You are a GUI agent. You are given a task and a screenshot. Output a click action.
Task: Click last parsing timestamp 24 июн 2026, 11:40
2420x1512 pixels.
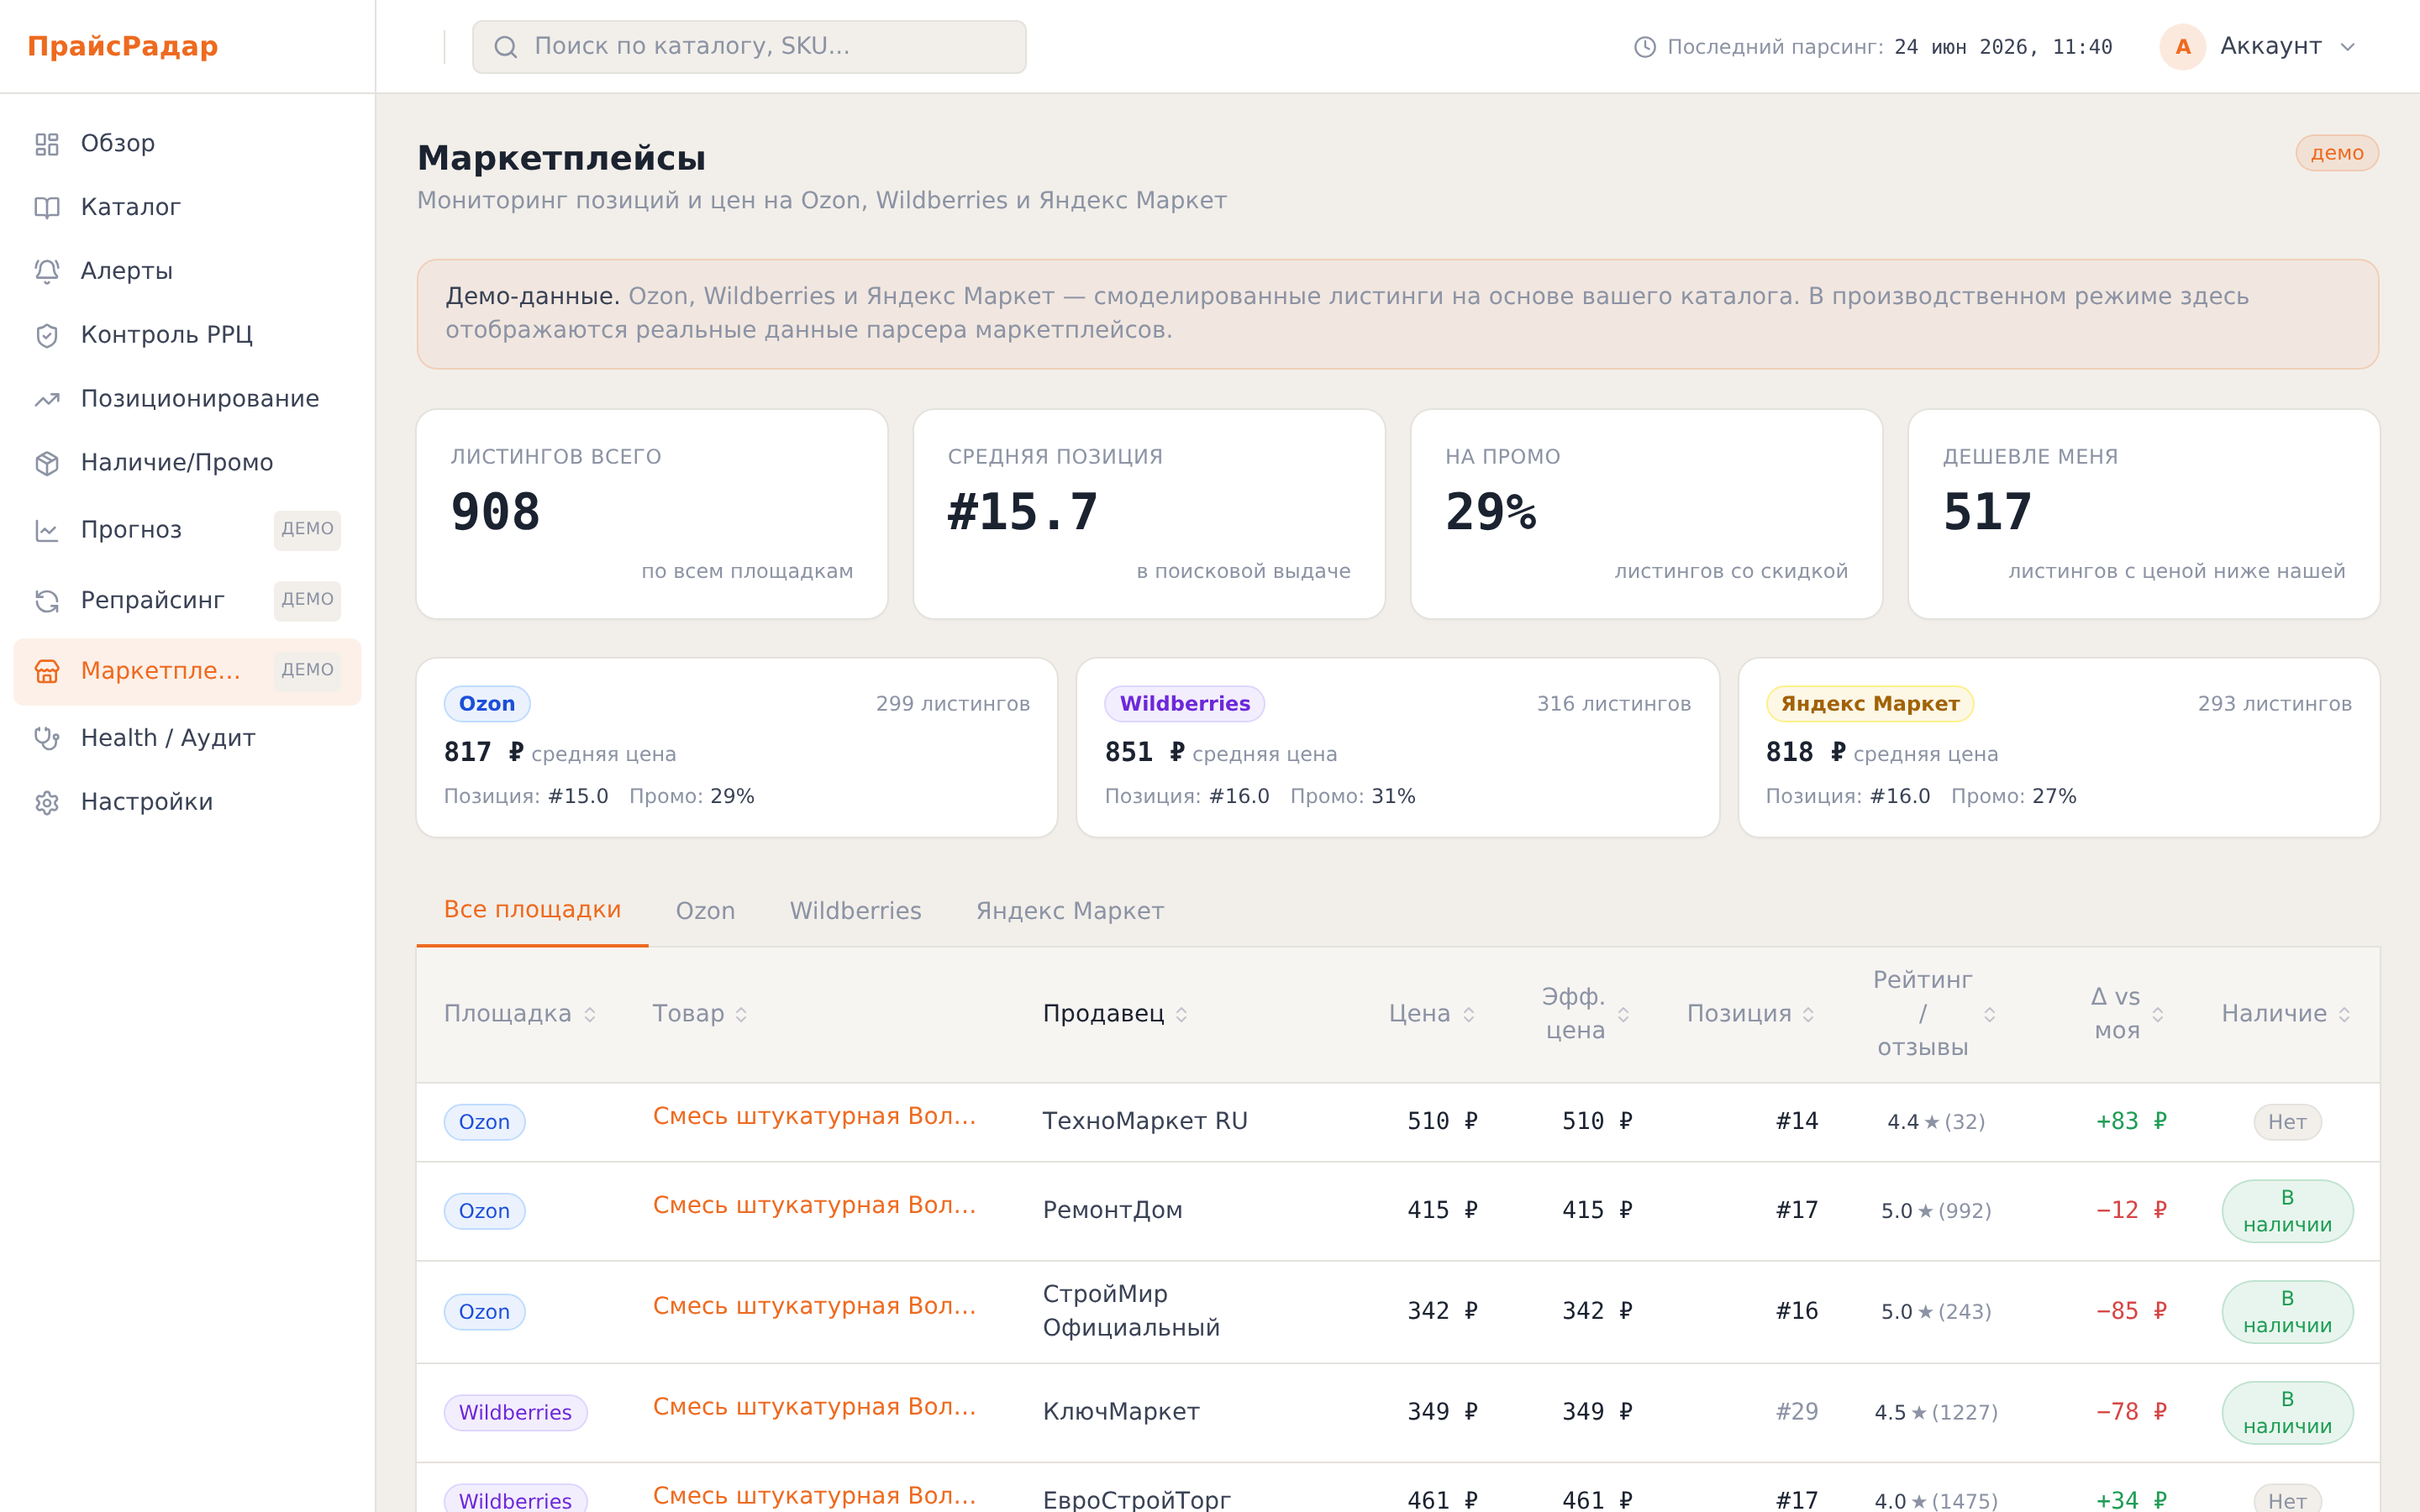2003,47
